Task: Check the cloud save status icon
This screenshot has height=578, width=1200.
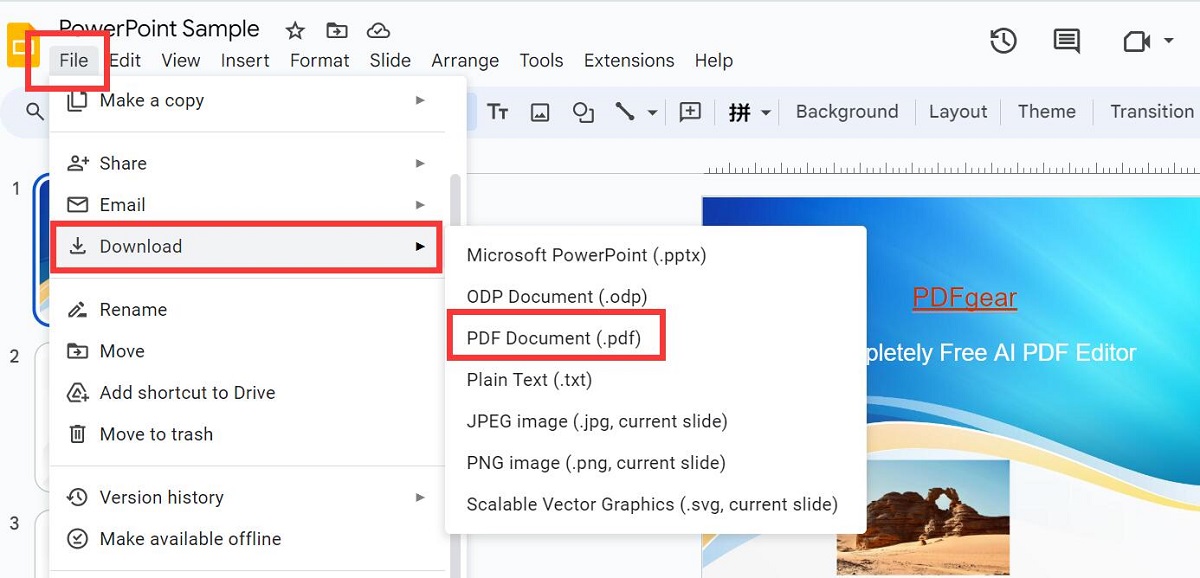Action: 378,30
